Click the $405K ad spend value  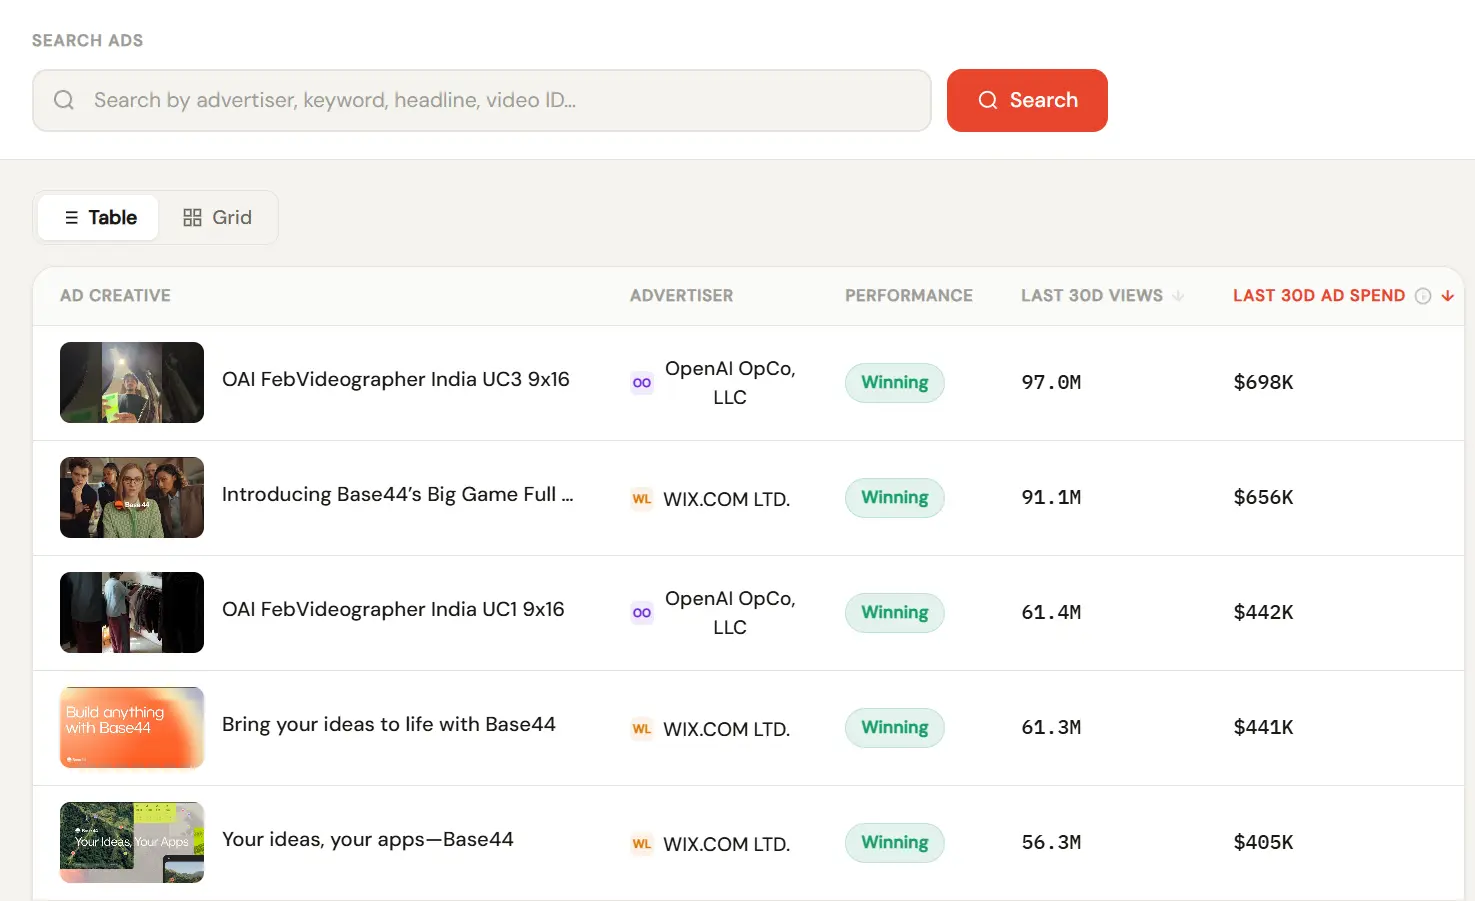point(1263,842)
